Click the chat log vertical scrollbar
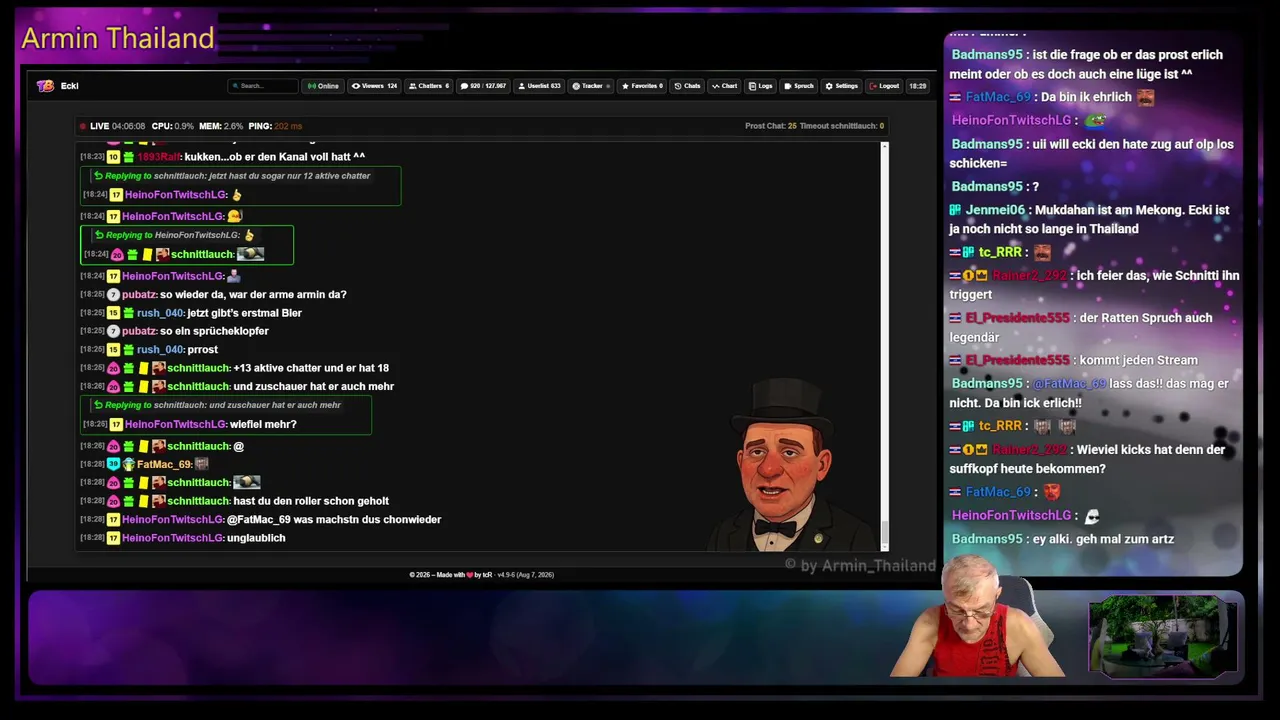Screen dimensions: 1280x720 pos(884,345)
